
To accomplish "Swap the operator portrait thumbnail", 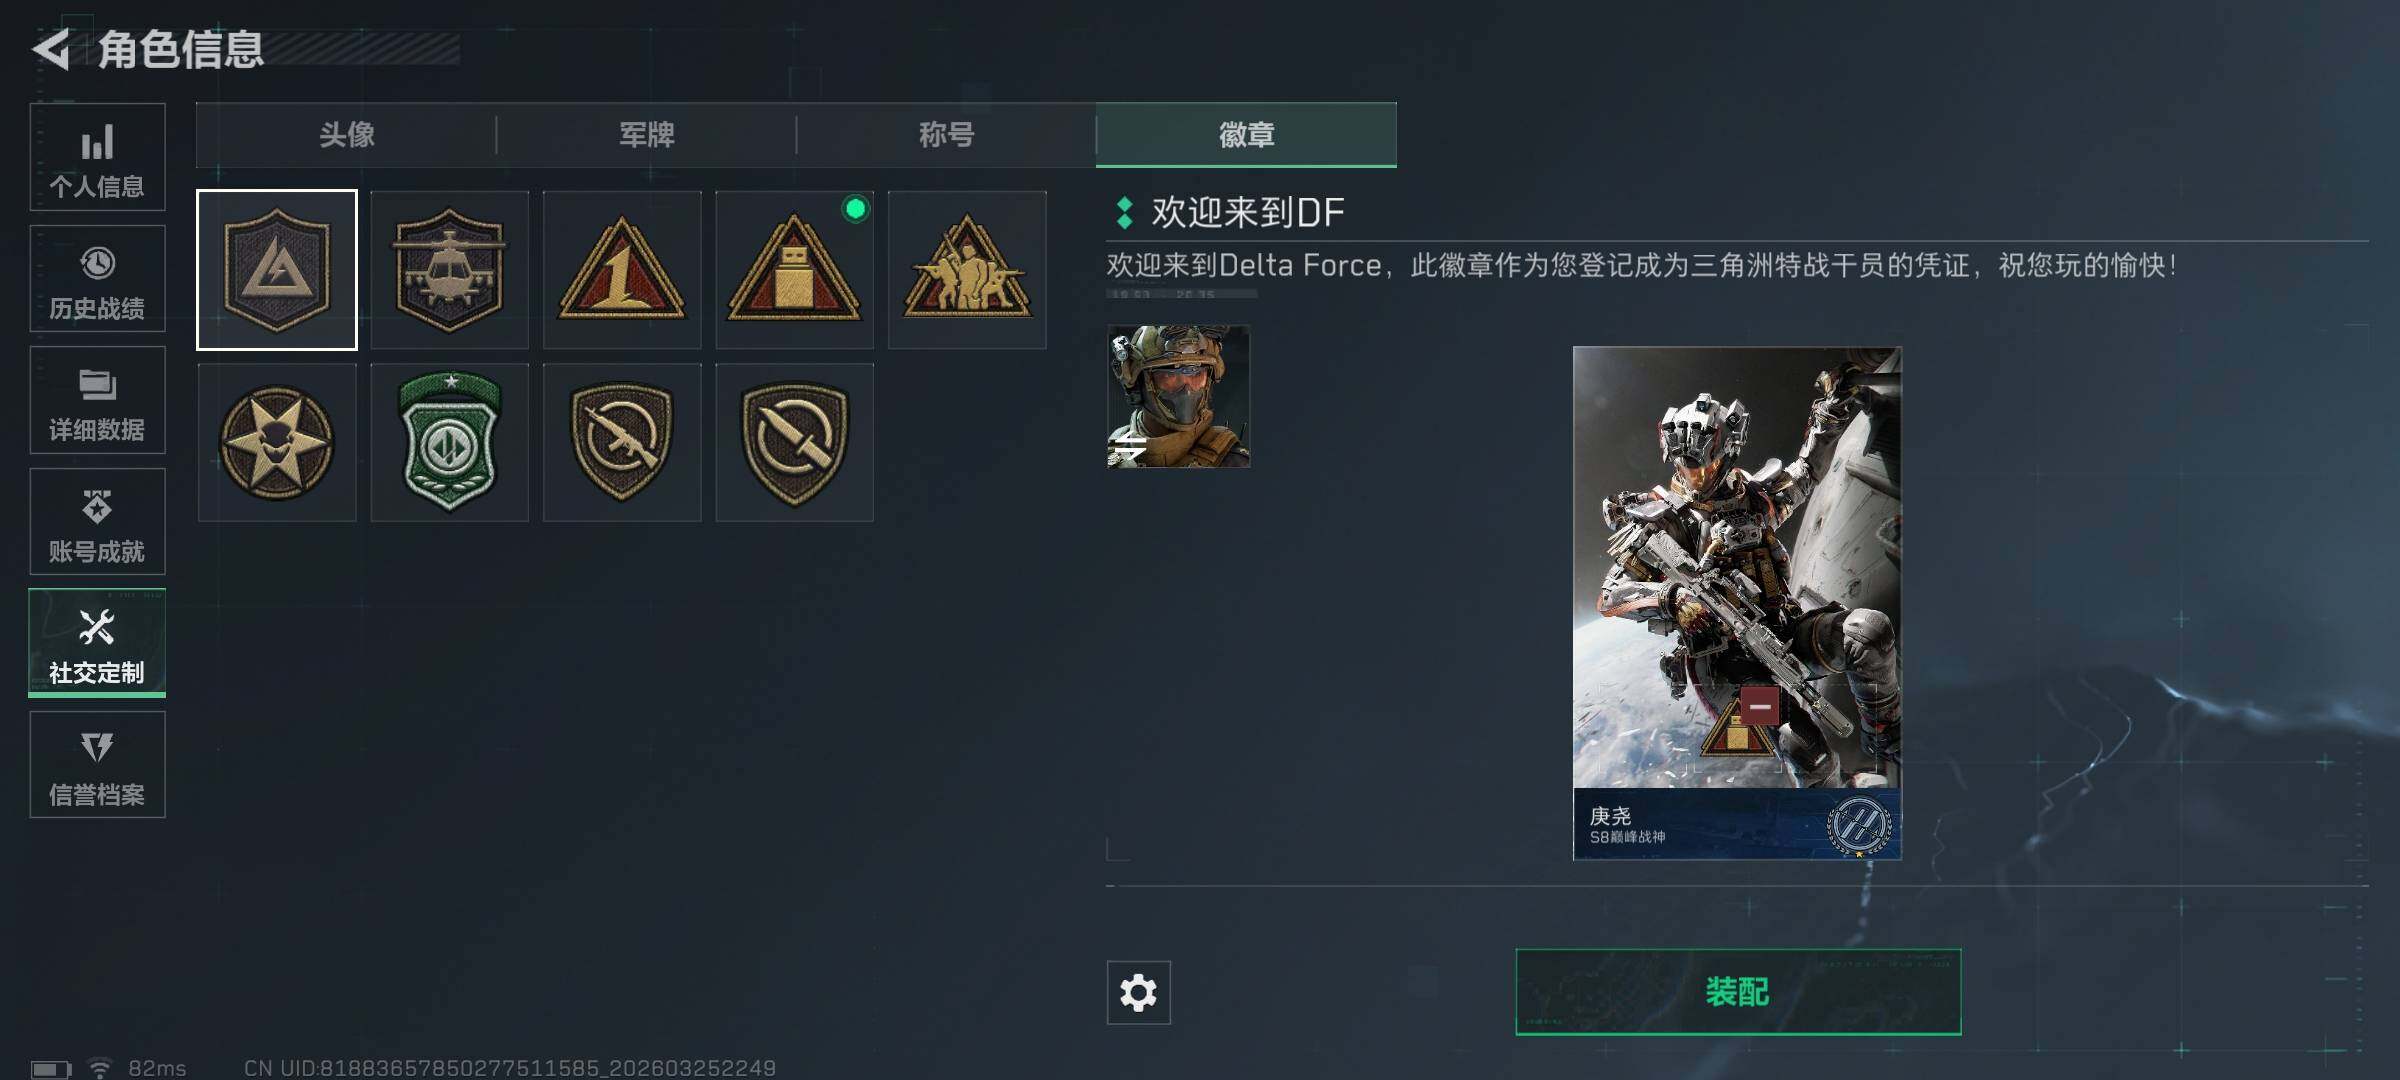I will click(x=1178, y=396).
